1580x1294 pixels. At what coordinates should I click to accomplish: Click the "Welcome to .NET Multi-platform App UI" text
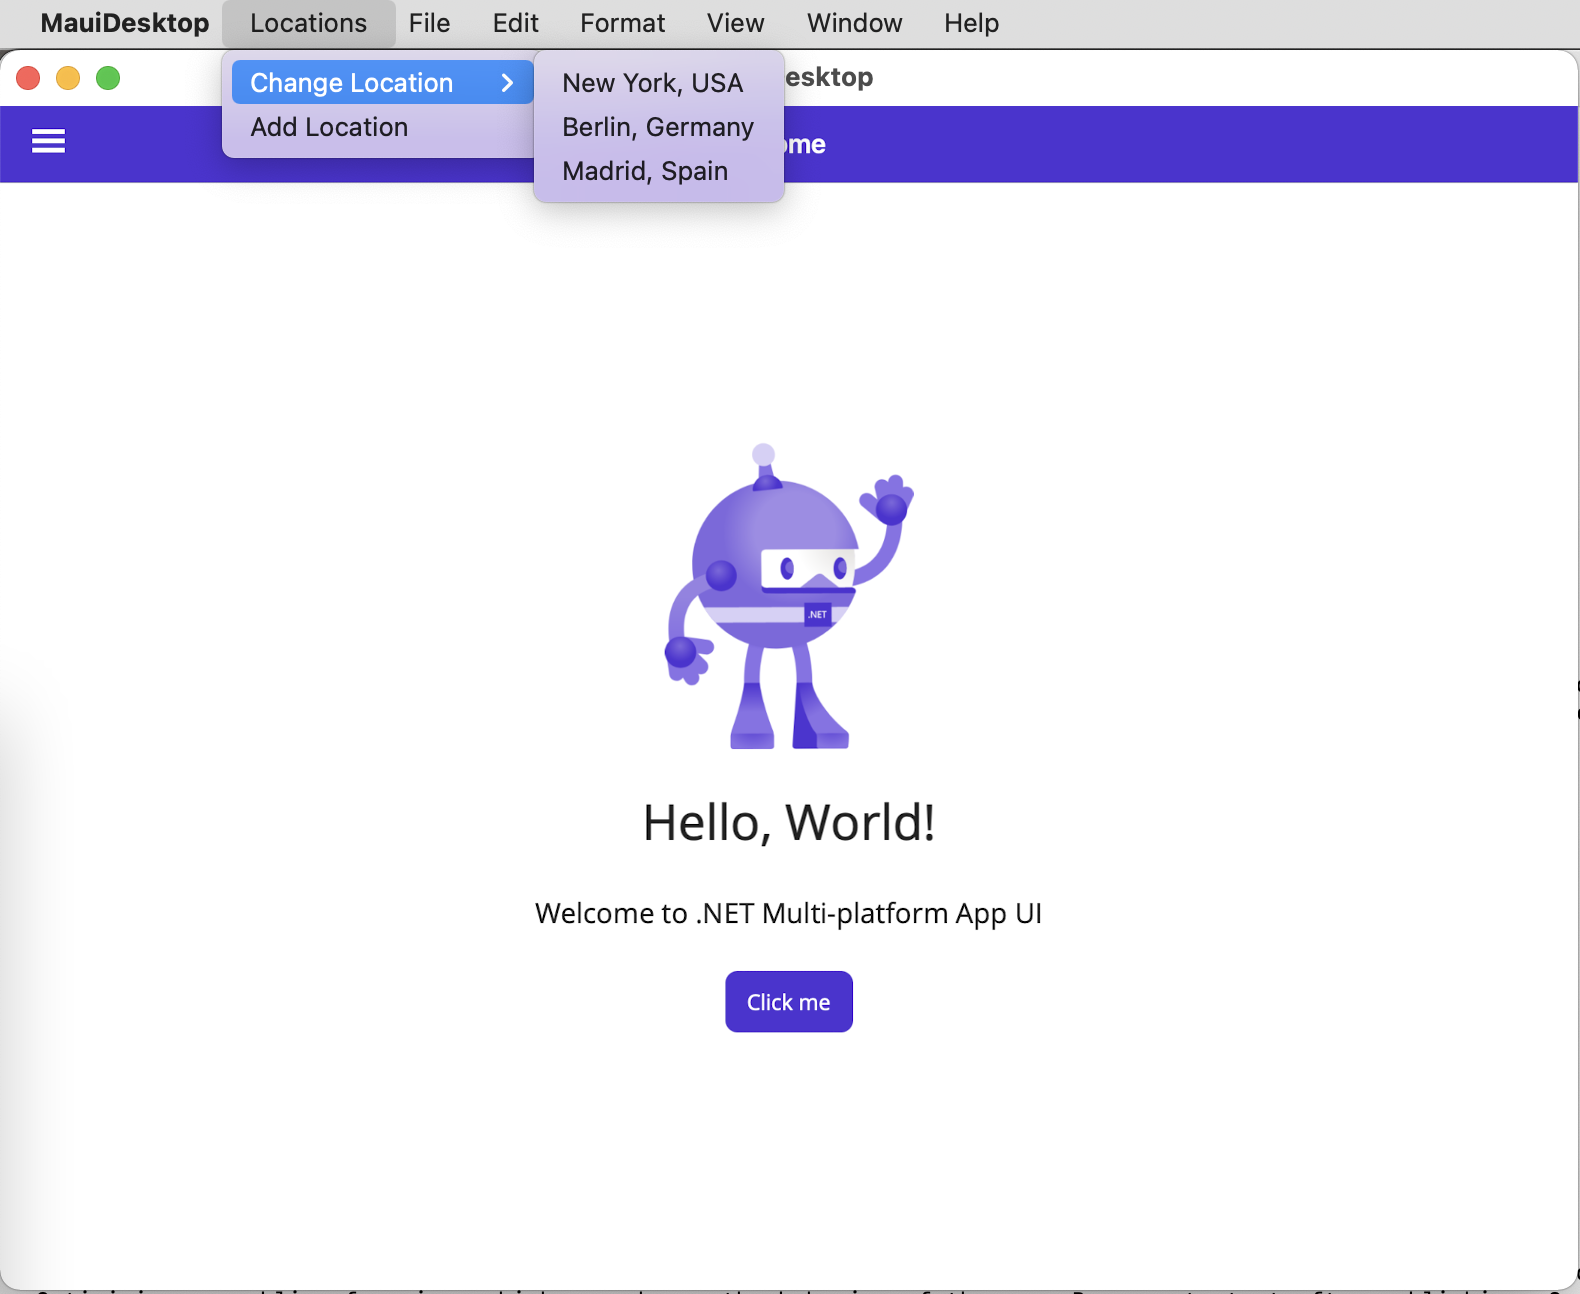pos(789,913)
